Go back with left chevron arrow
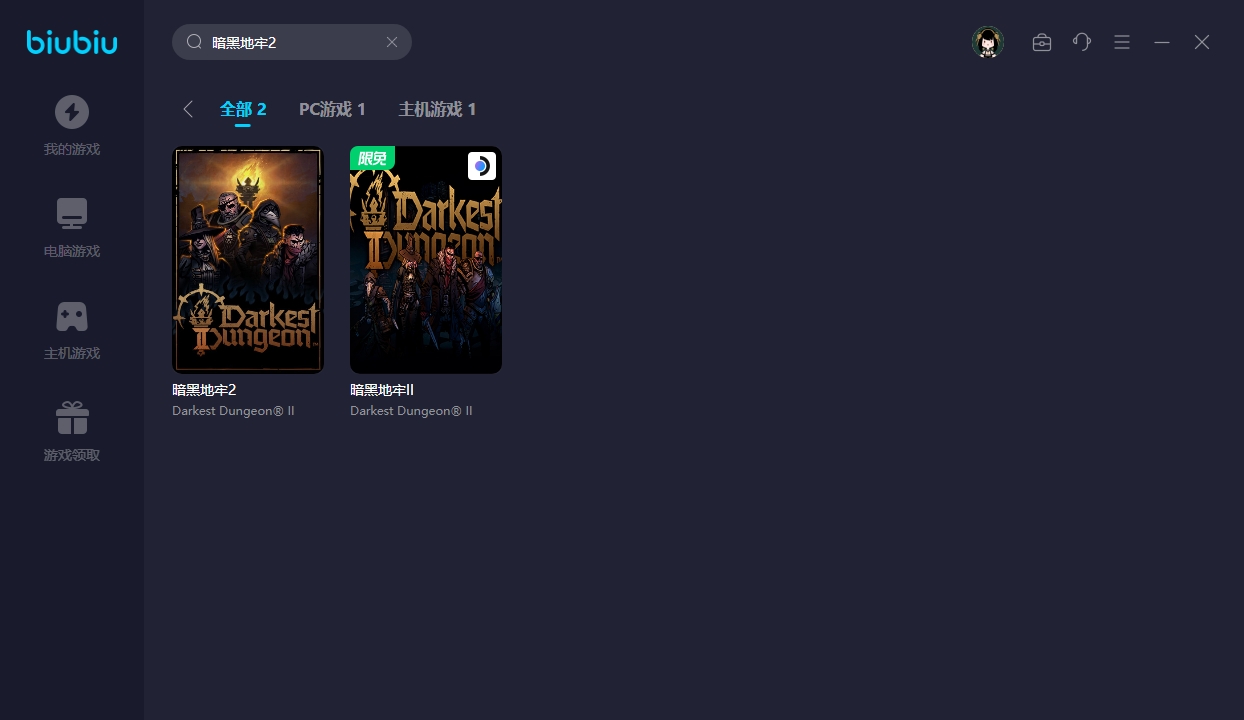The image size is (1244, 720). [188, 109]
